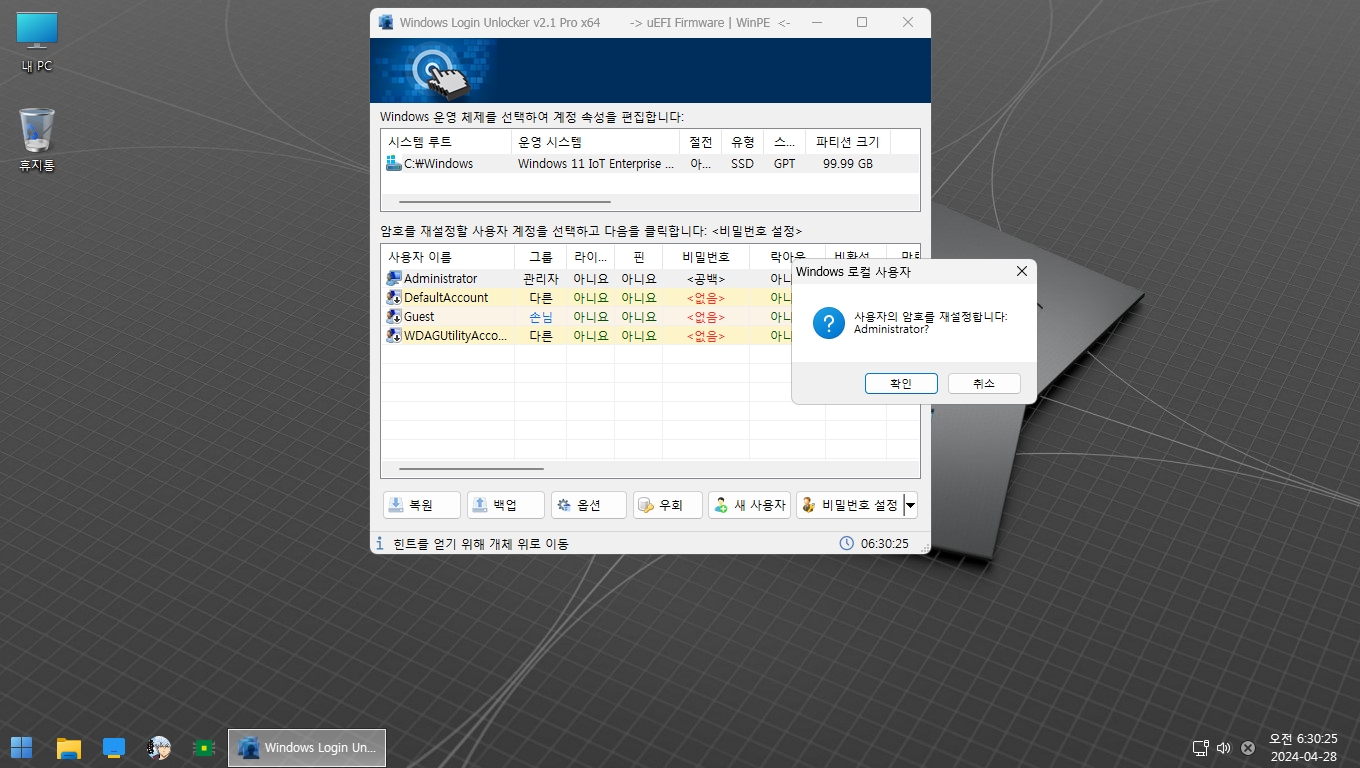Open the green chip taskbar app
This screenshot has width=1360, height=768.
(x=204, y=747)
